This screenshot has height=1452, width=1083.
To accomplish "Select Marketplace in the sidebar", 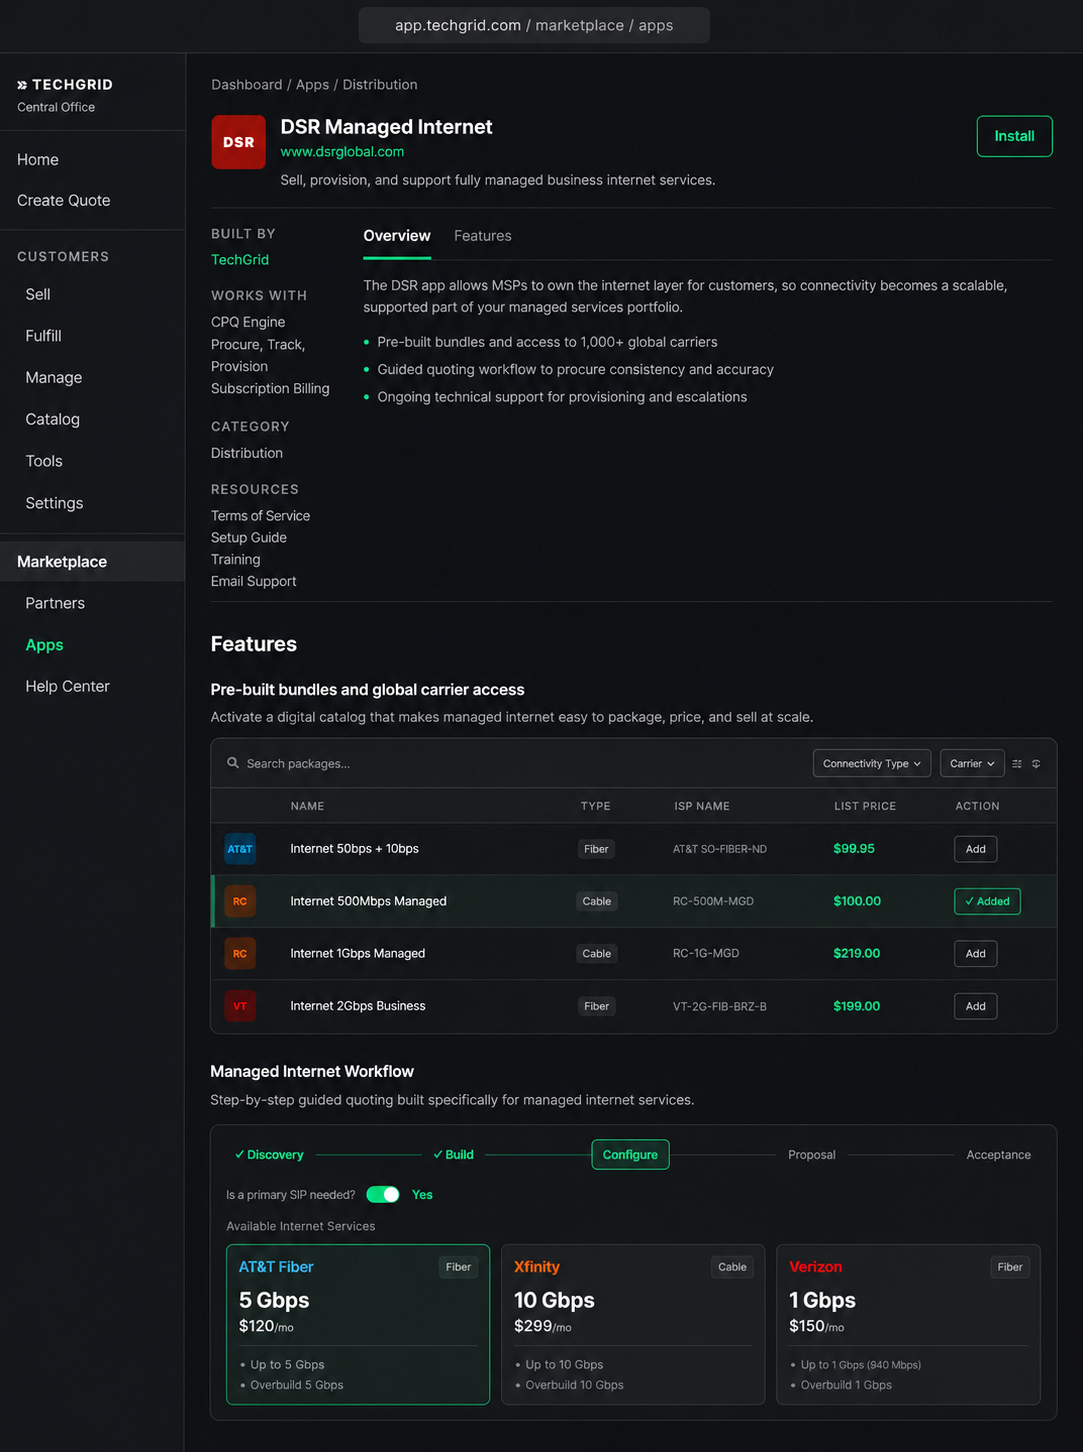I will click(92, 561).
